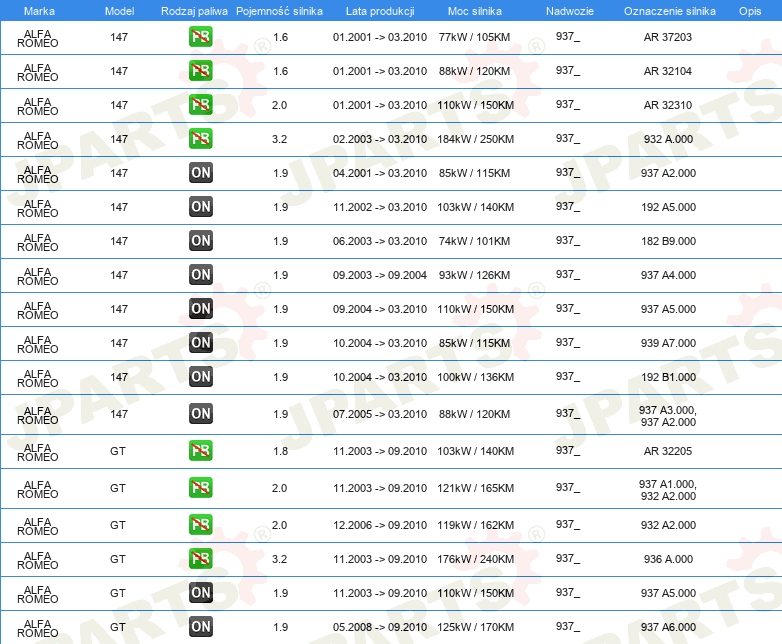Screen dimensions: 782x644
Task: Click the Pojemność silnika column header
Action: [x=279, y=11]
